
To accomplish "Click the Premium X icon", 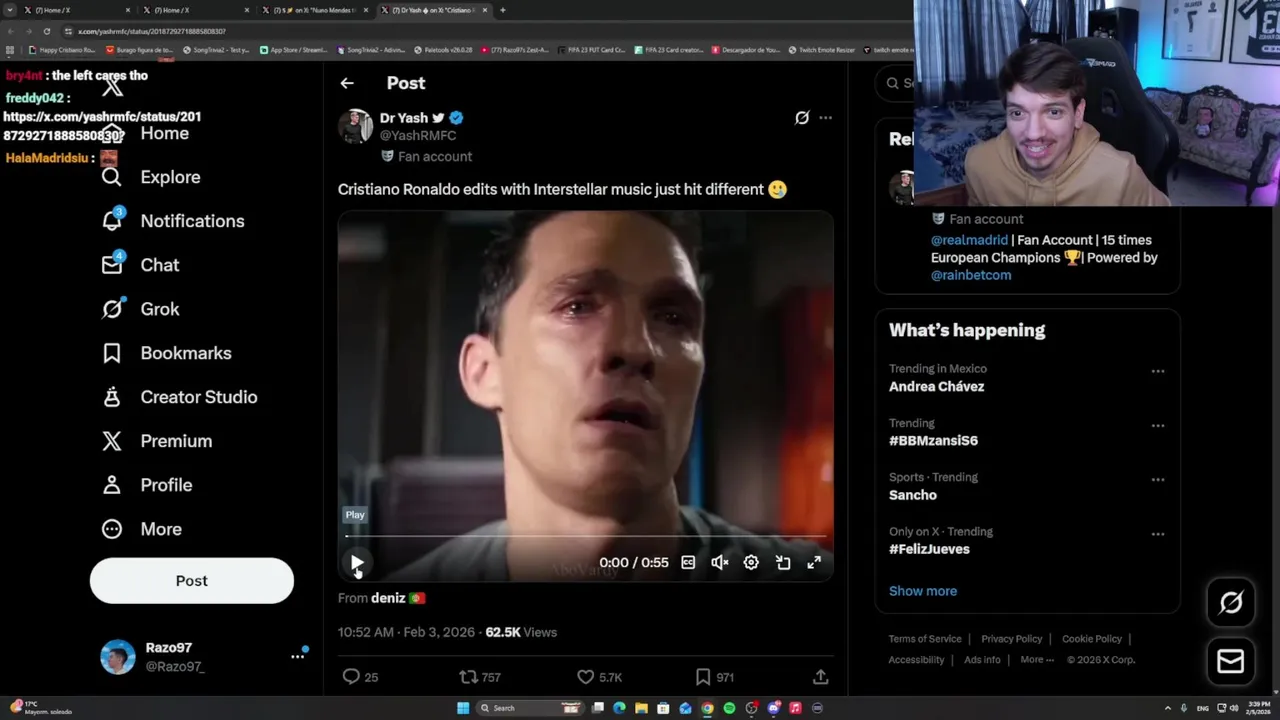I will [112, 441].
